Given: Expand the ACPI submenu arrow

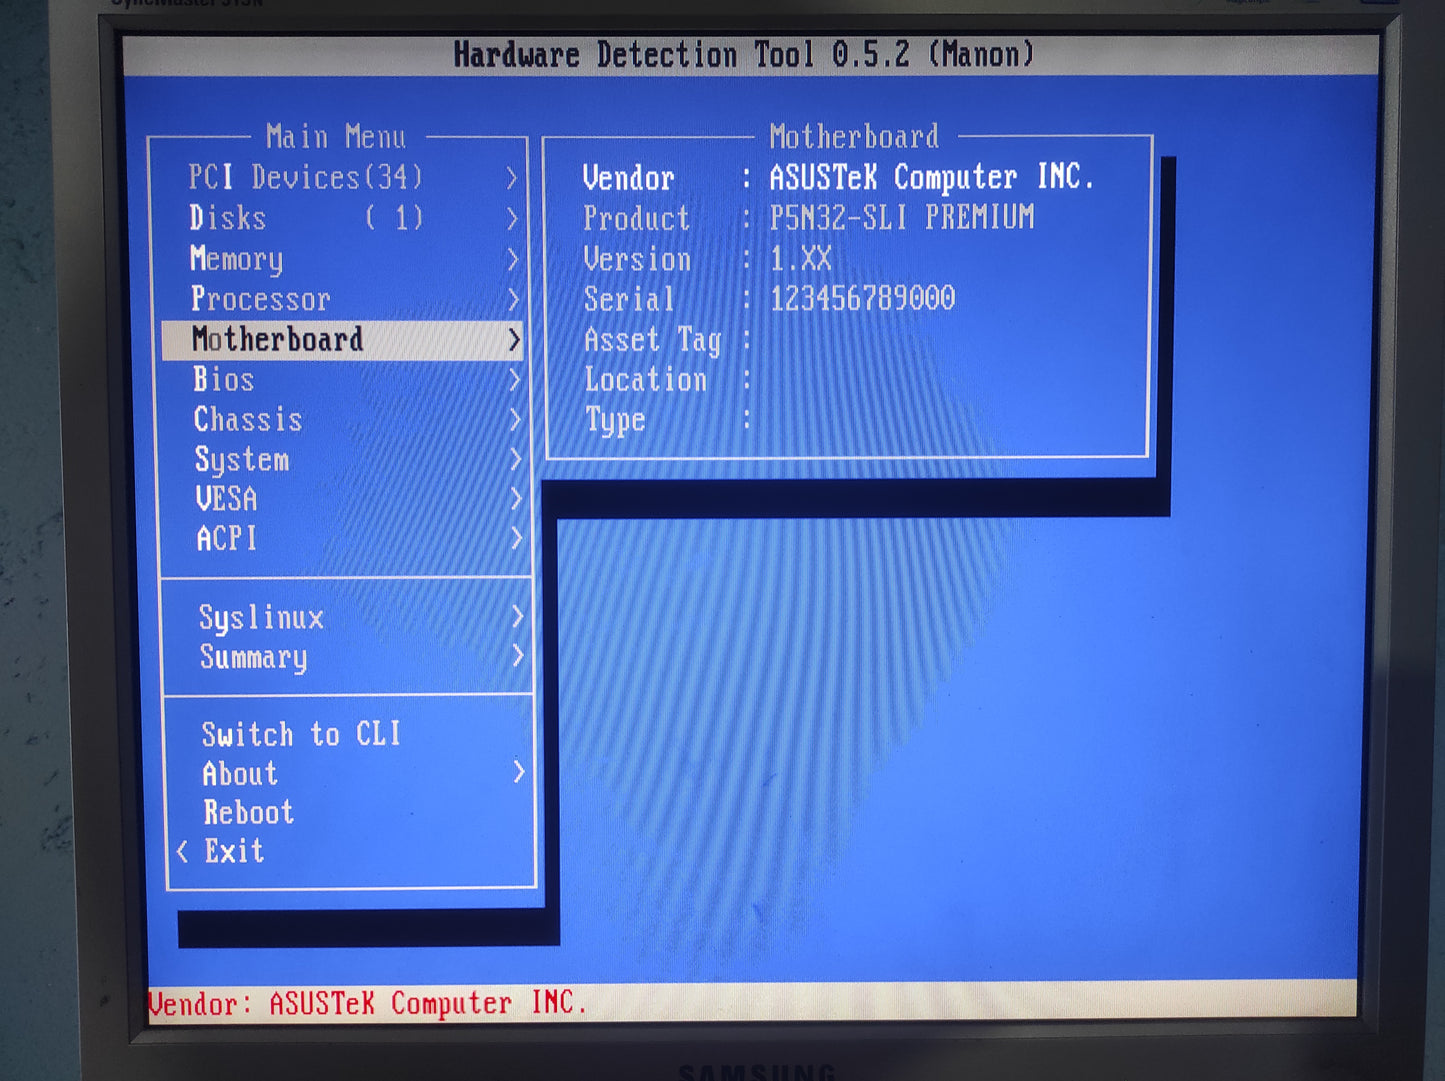Looking at the screenshot, I should 516,538.
